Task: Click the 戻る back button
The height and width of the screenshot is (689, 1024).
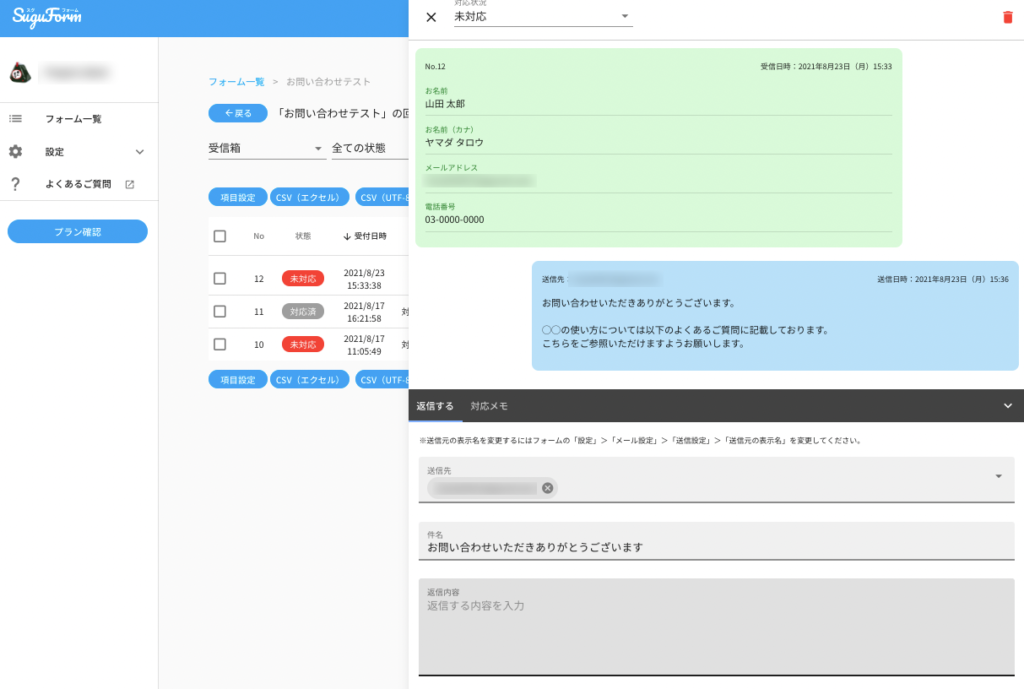Action: 238,113
